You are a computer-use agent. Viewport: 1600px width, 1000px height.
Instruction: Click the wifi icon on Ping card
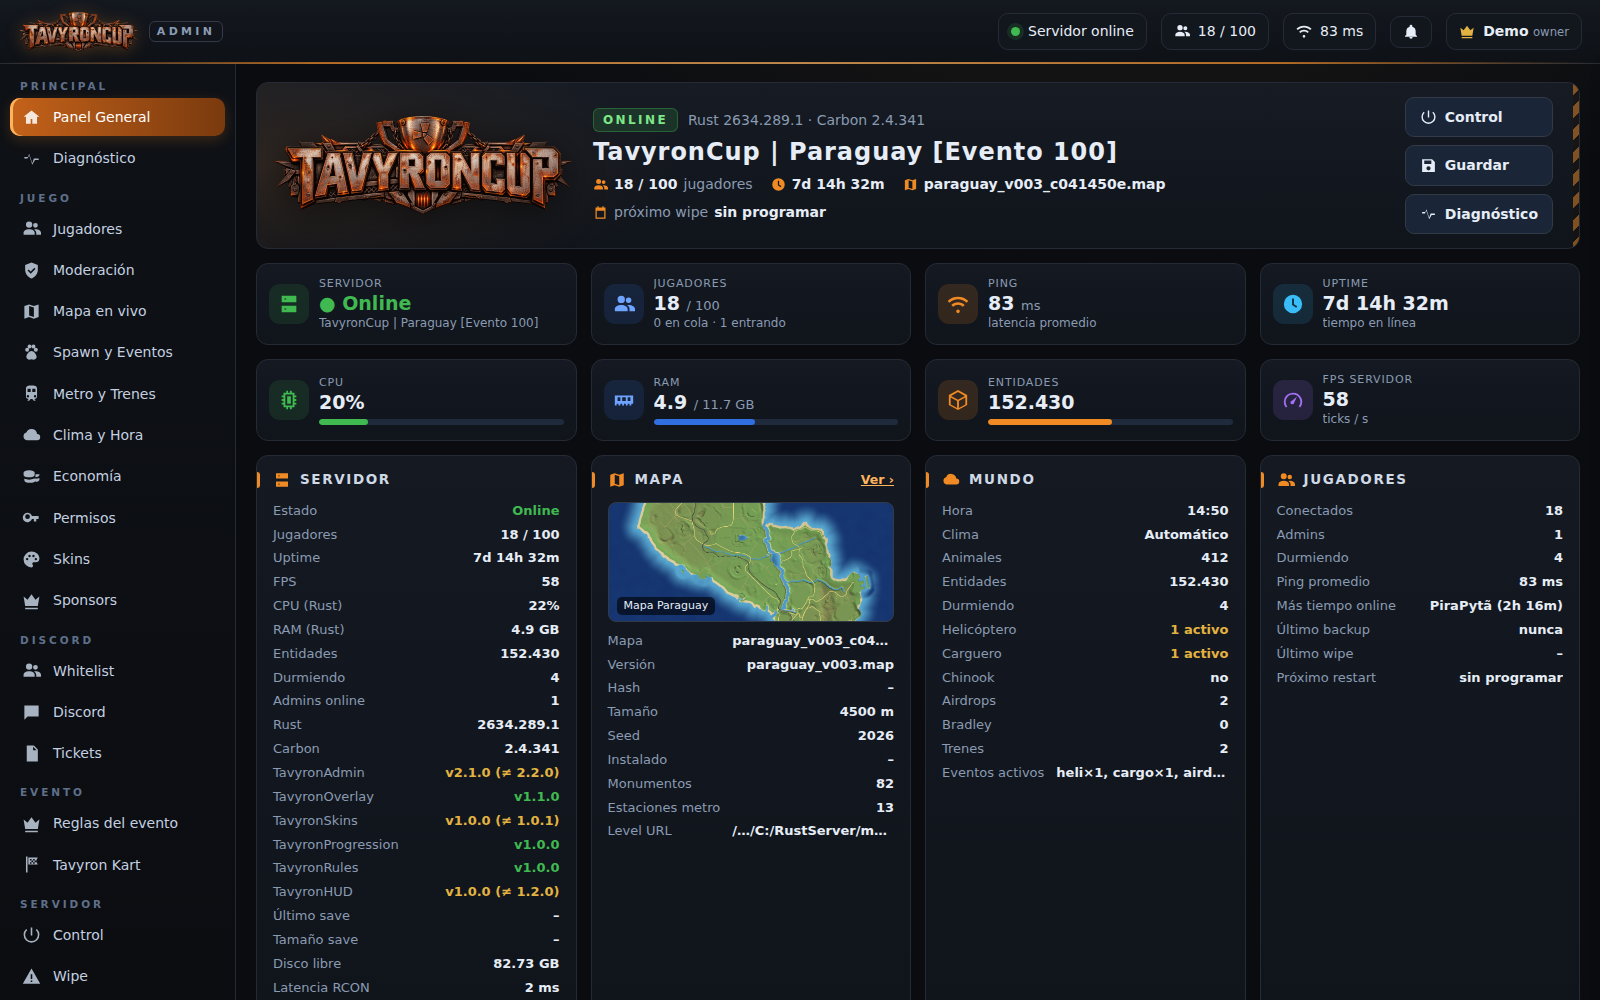click(958, 304)
